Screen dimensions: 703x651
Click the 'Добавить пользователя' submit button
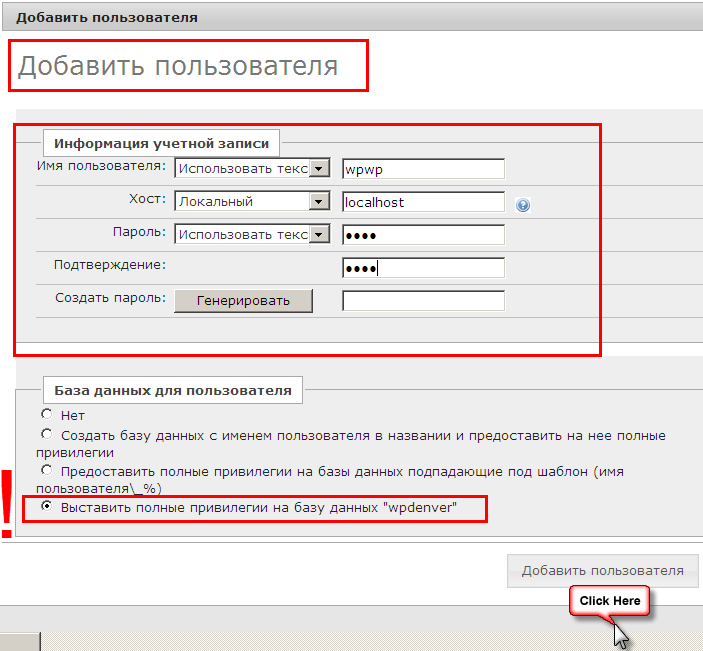(x=602, y=571)
